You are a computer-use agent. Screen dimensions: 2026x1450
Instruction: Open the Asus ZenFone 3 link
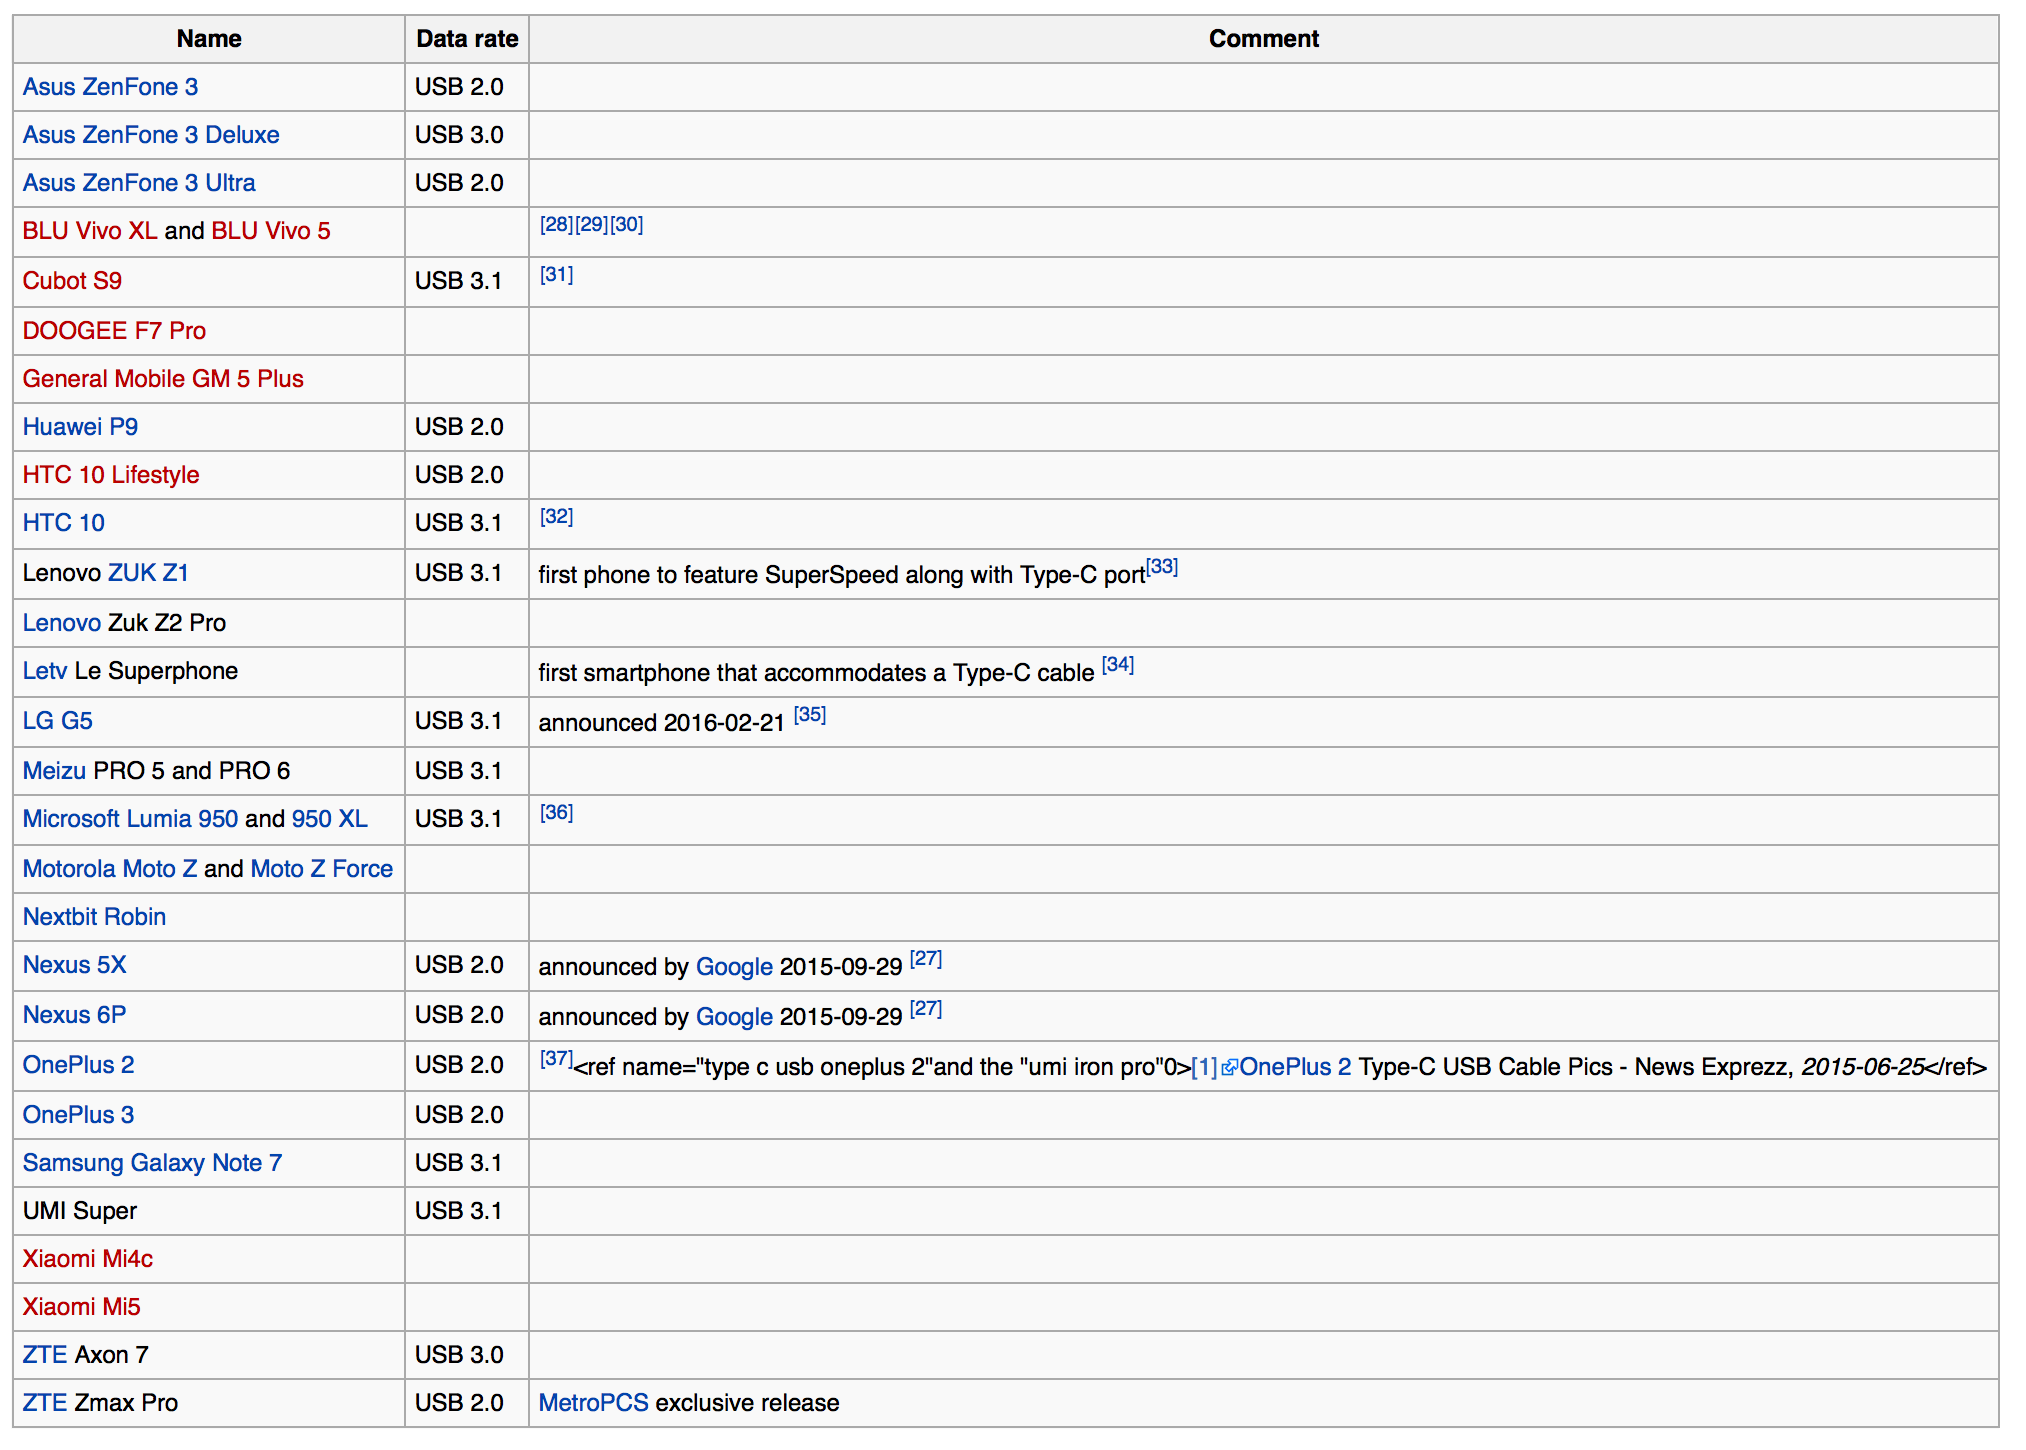click(x=110, y=87)
